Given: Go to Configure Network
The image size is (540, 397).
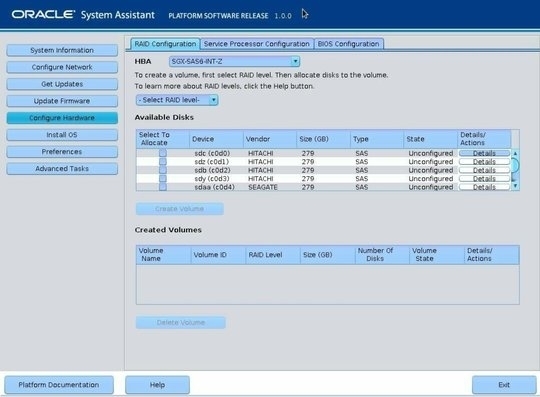Looking at the screenshot, I should [62, 67].
